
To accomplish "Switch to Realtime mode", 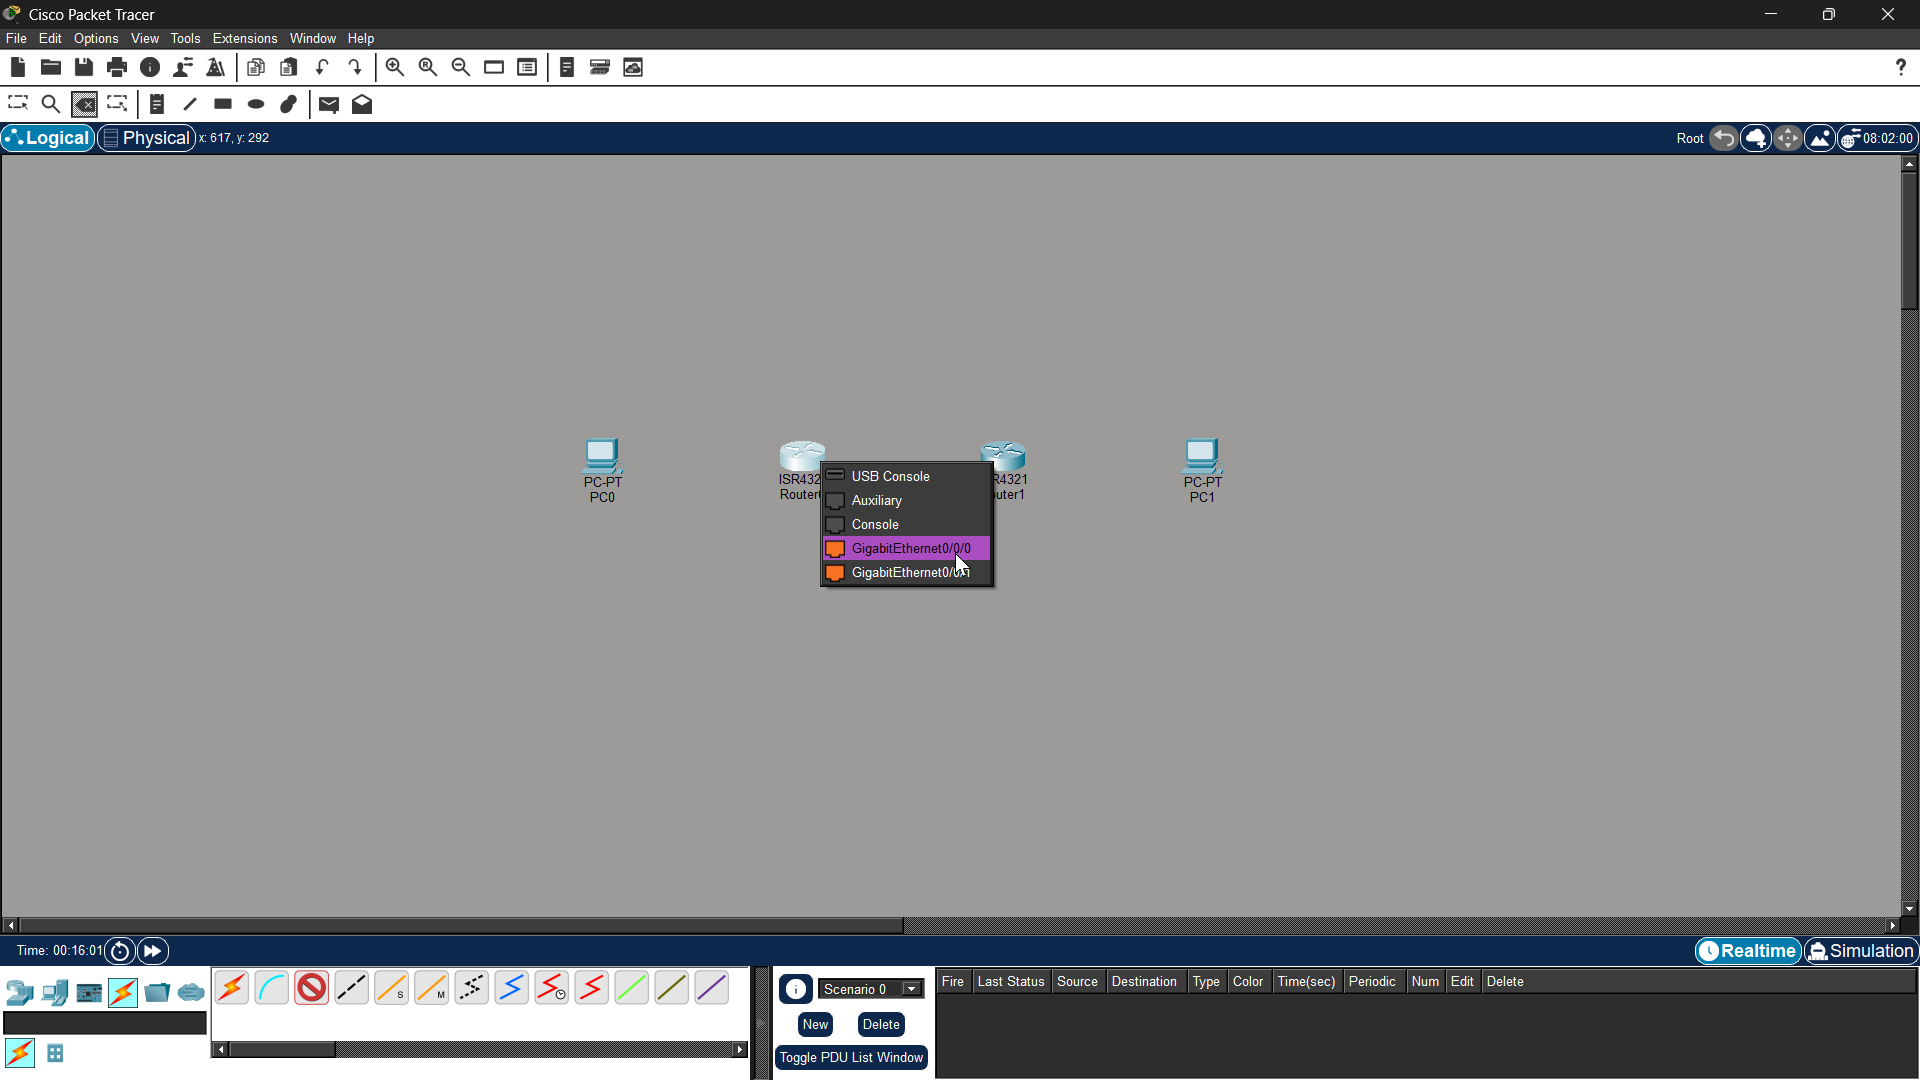I will coord(1747,951).
